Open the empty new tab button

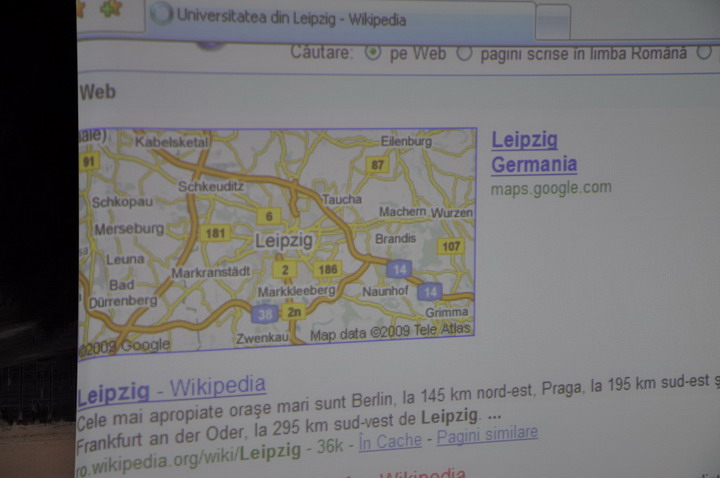pos(553,22)
